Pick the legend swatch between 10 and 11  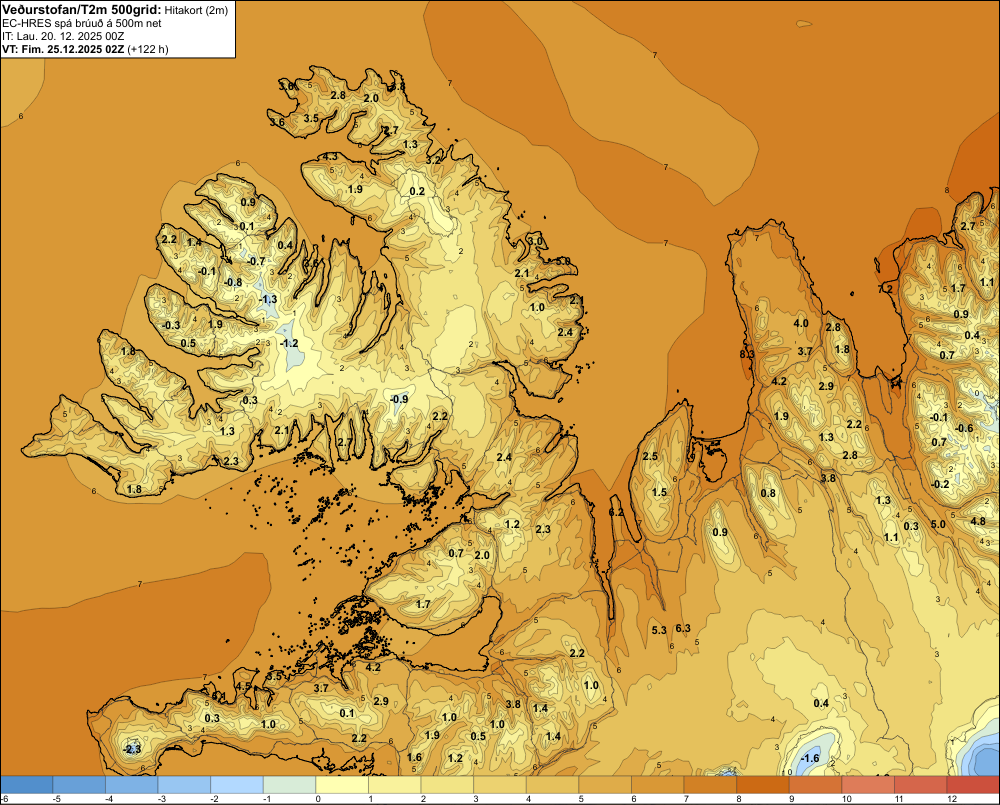coord(868,785)
